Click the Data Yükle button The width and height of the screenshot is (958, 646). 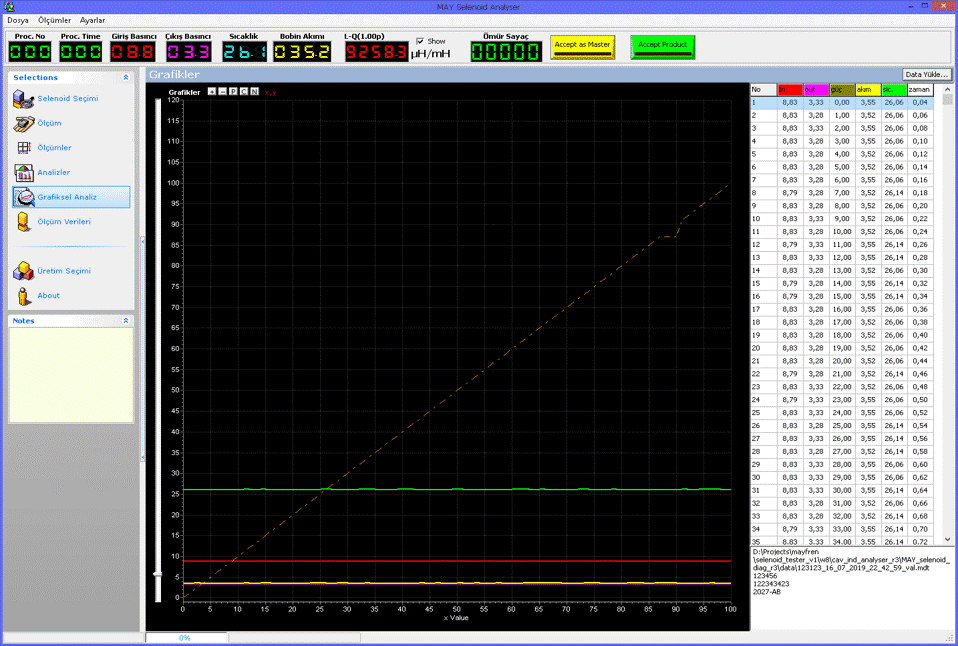point(926,75)
